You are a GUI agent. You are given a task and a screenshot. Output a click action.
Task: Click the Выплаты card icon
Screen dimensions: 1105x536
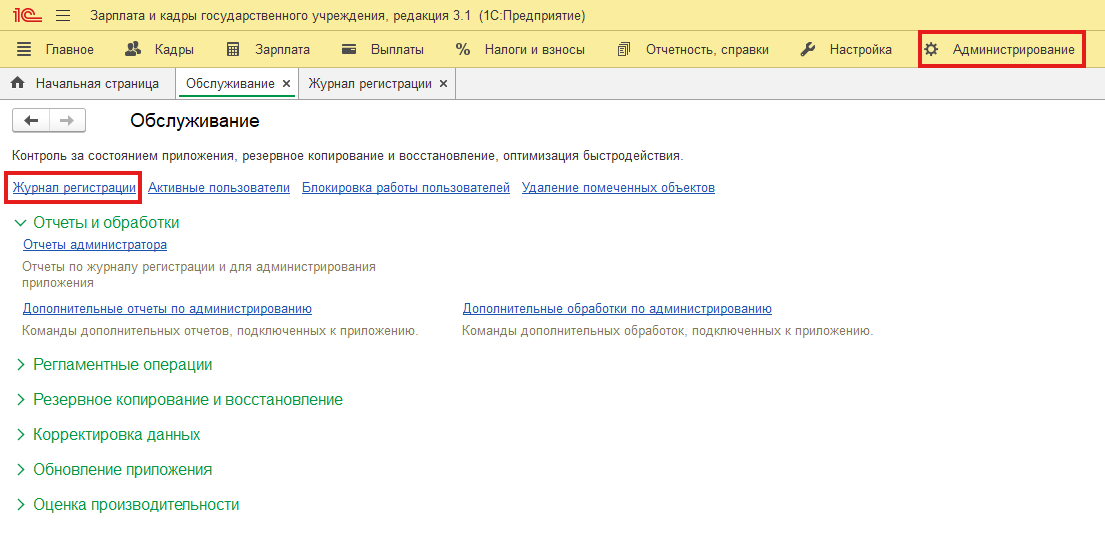coord(349,49)
